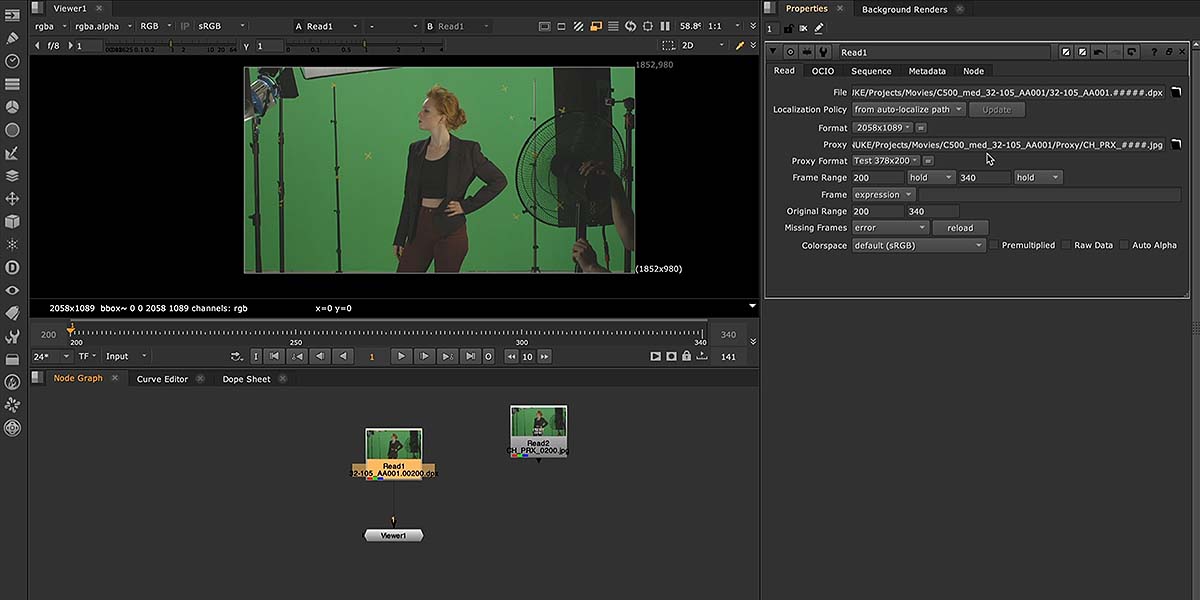1200x600 pixels.
Task: Play the sequence backward
Action: (x=343, y=356)
